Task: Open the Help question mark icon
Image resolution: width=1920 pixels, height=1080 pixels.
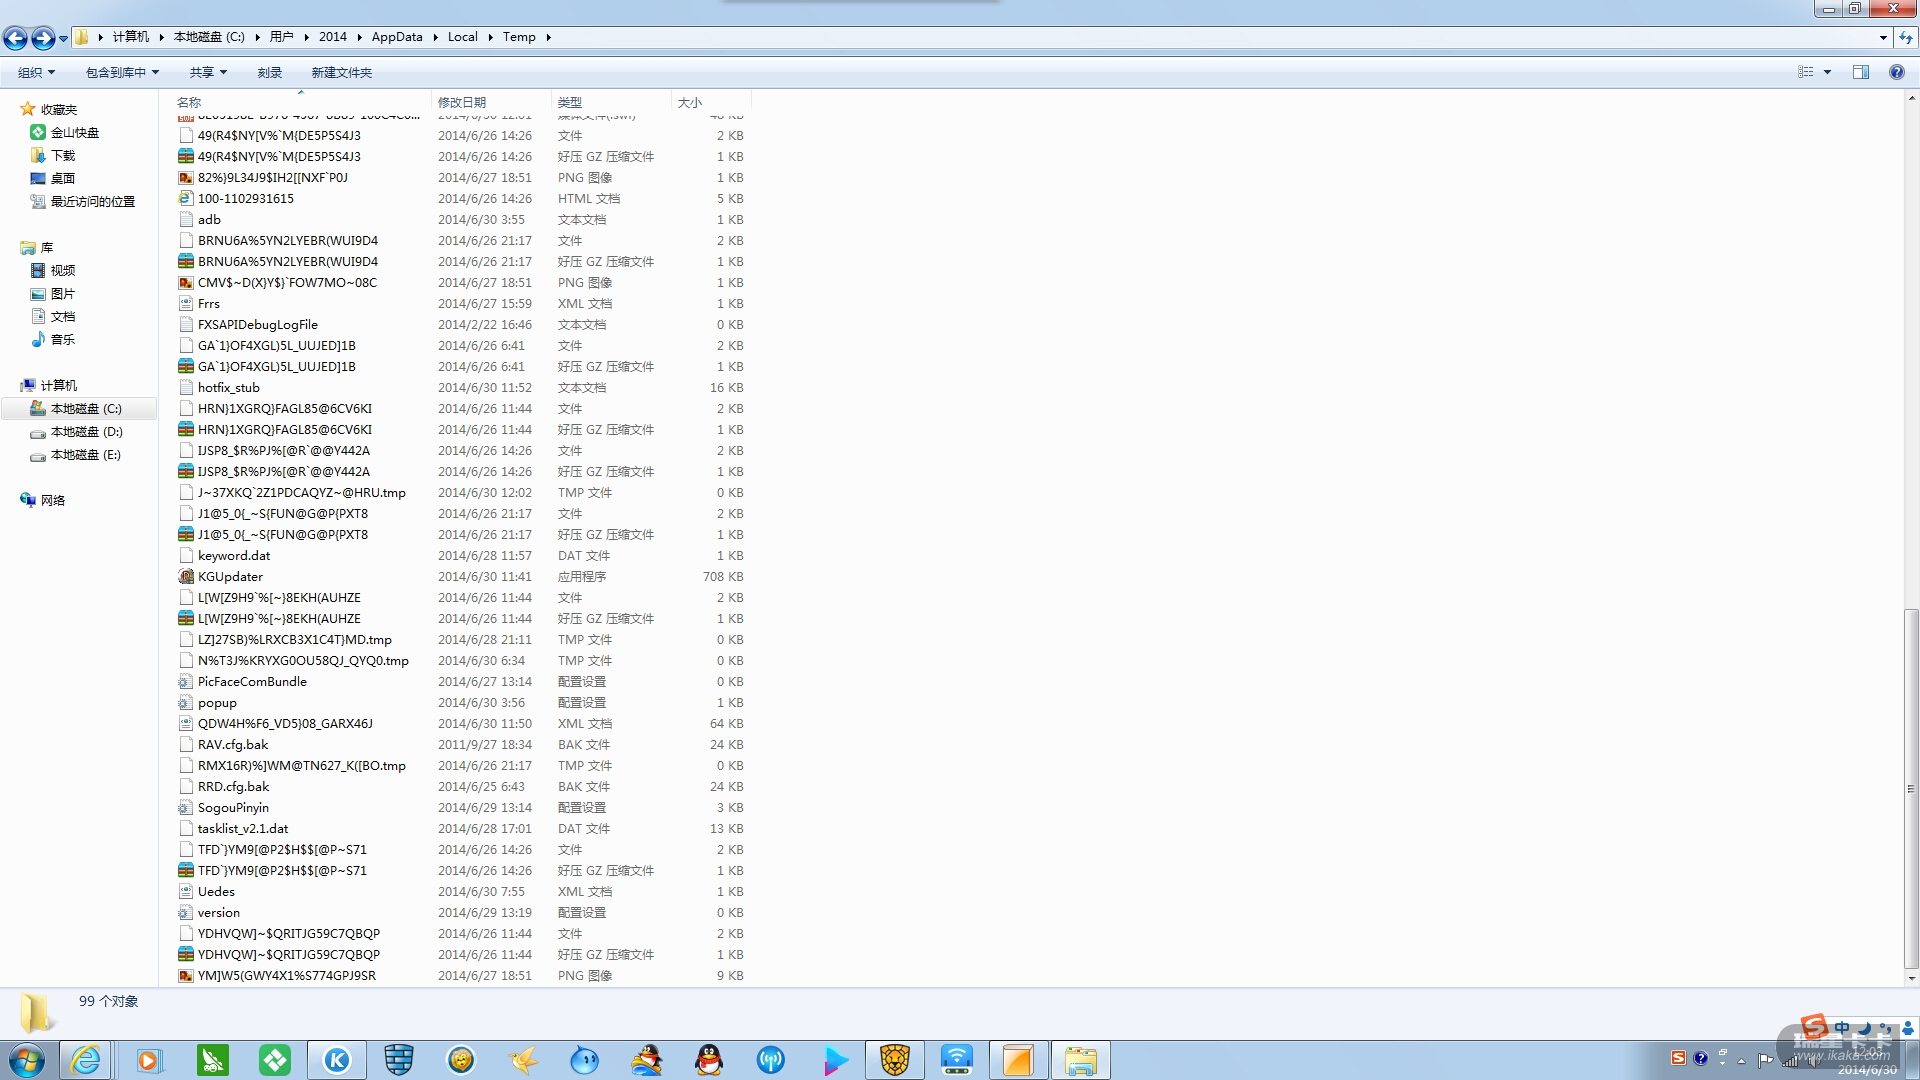Action: [1896, 72]
